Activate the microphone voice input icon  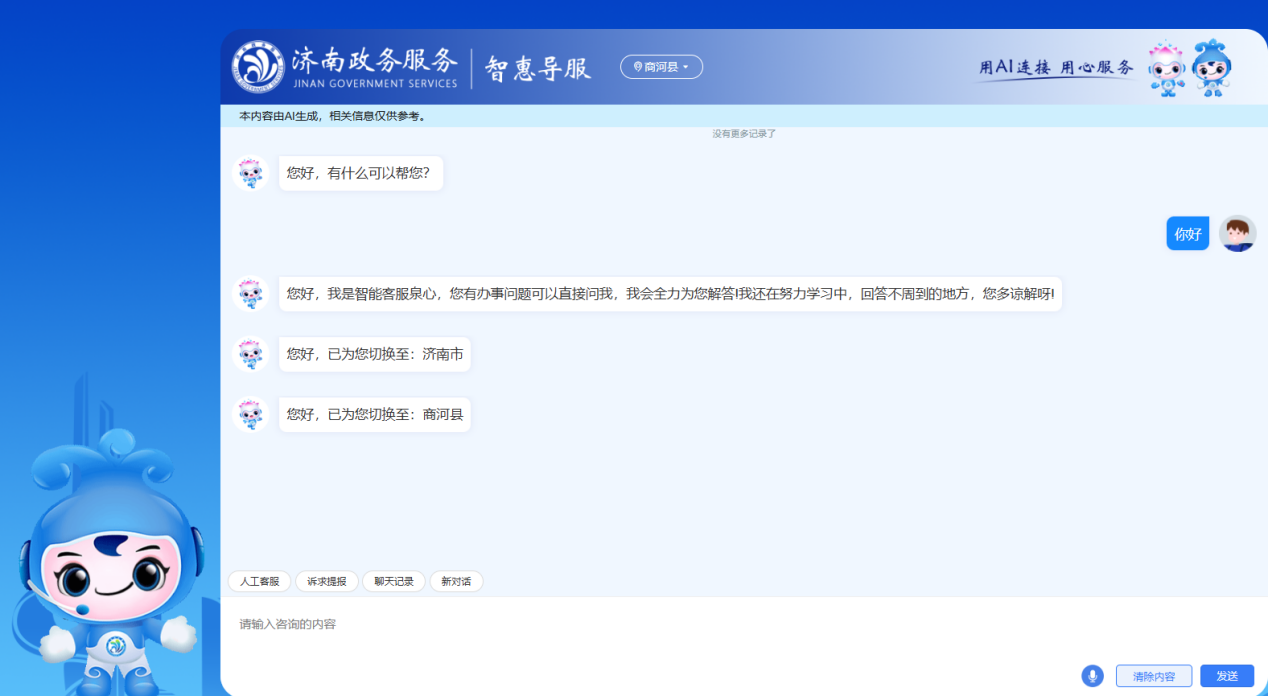pyautogui.click(x=1092, y=676)
